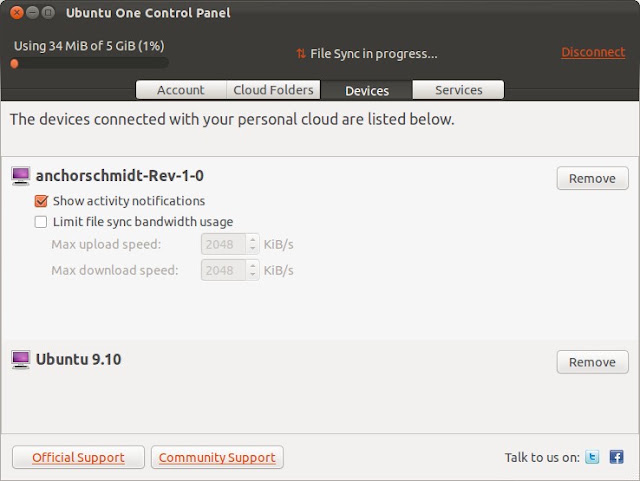
Task: Remove the anchorschmidt-Rev-1-0 device
Action: (592, 178)
